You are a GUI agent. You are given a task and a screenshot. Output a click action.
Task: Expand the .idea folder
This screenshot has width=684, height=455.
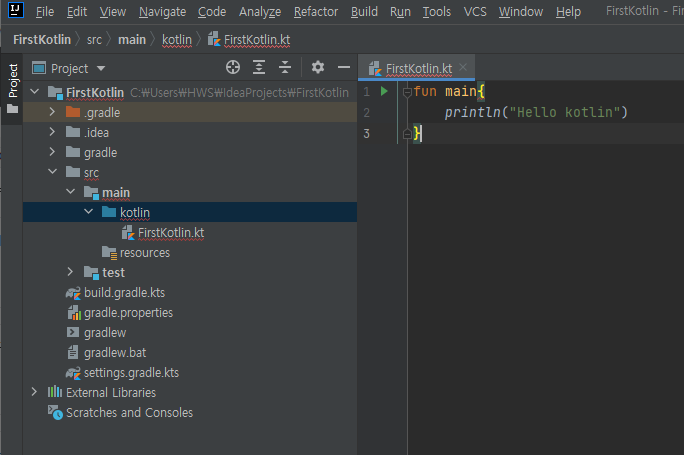(52, 132)
